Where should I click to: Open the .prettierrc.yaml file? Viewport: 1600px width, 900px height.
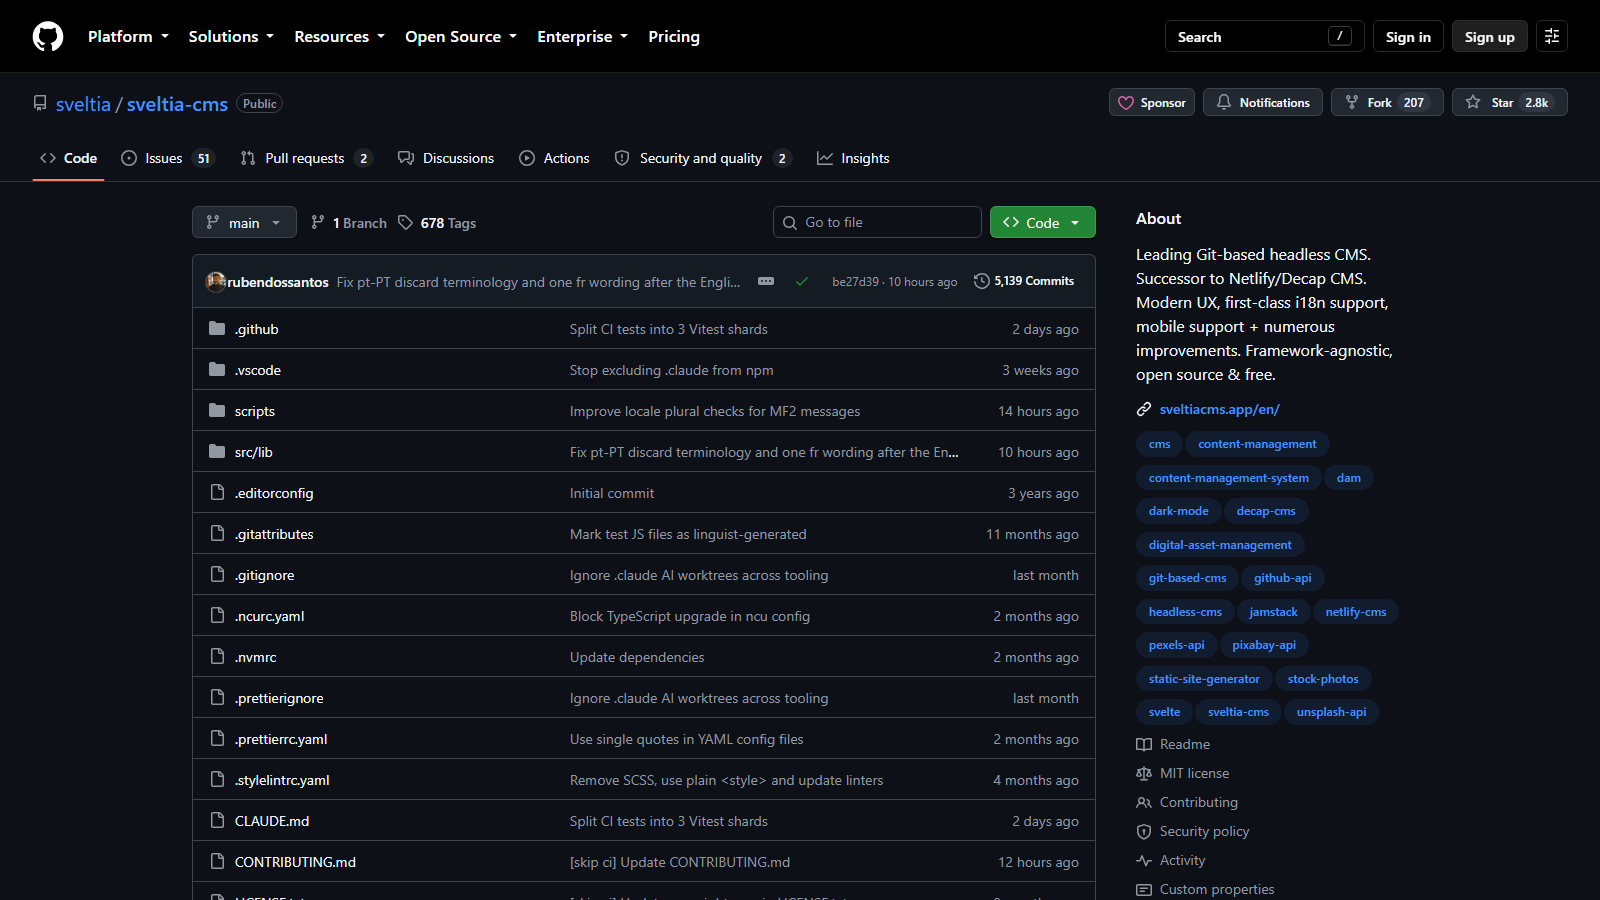tap(281, 739)
